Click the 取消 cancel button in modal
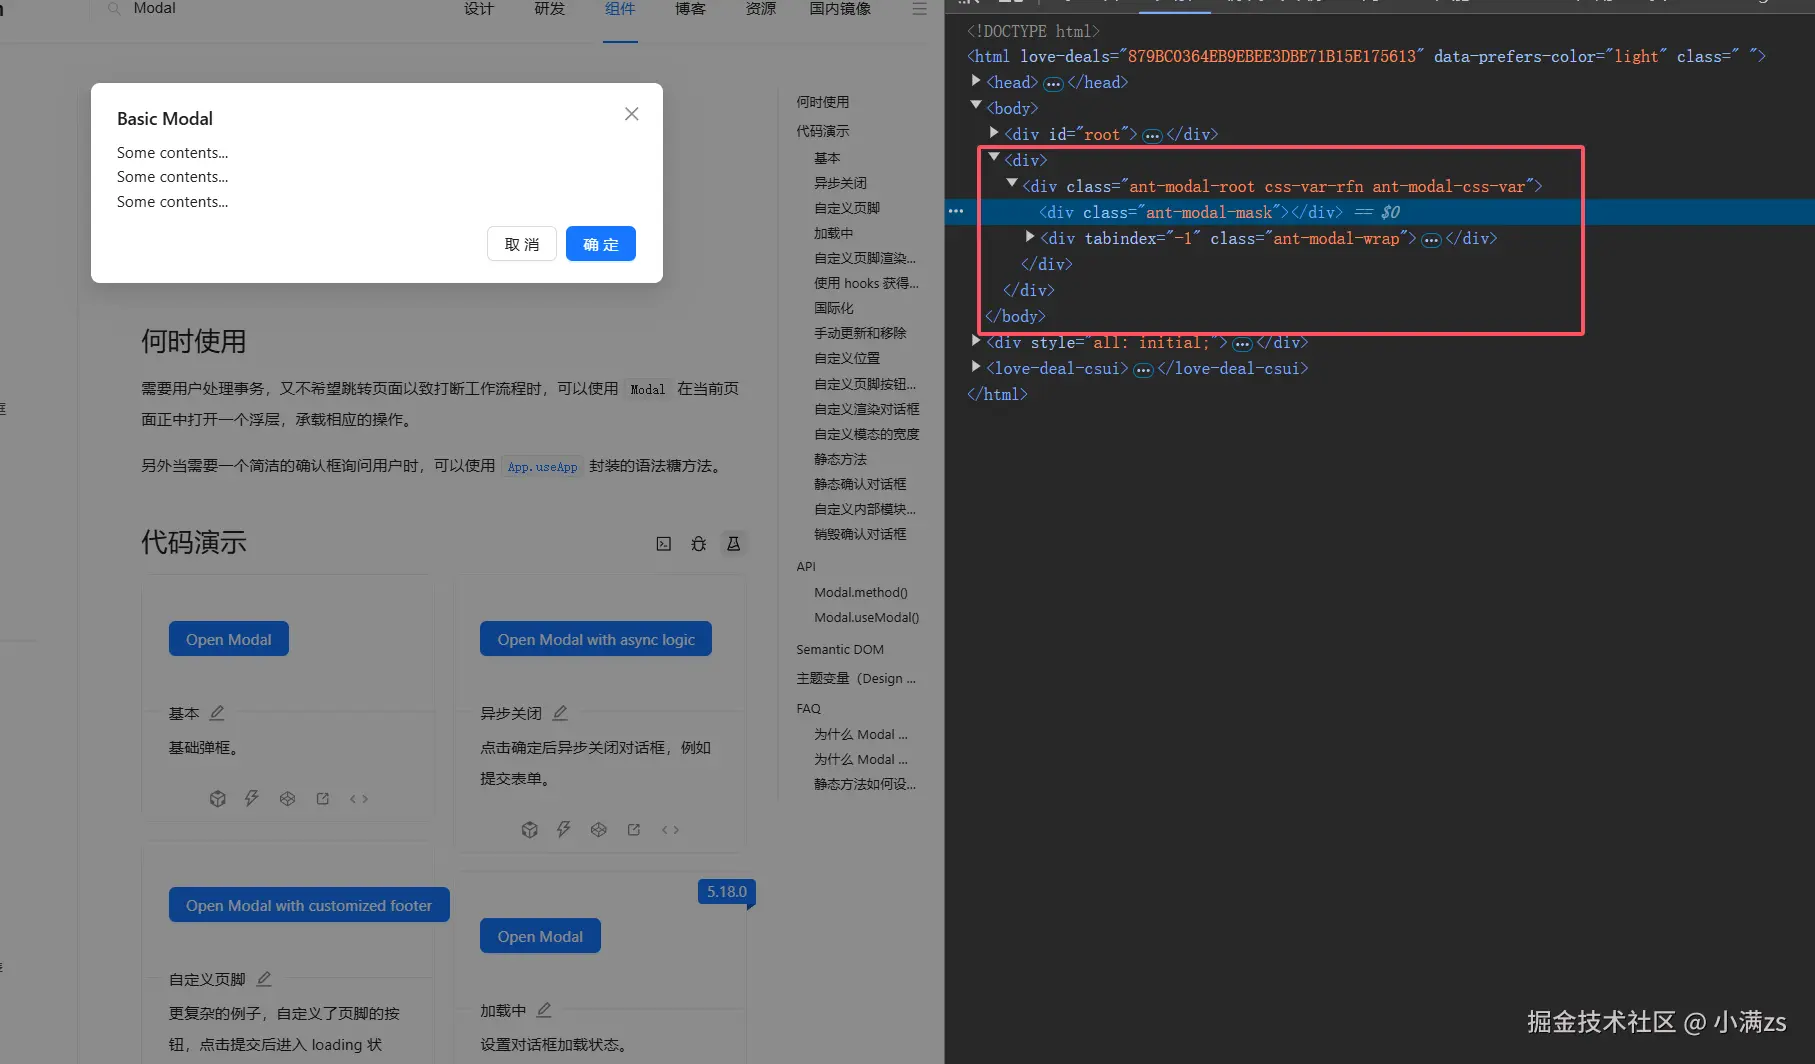Screen dimensions: 1815x1064 pyautogui.click(x=522, y=244)
